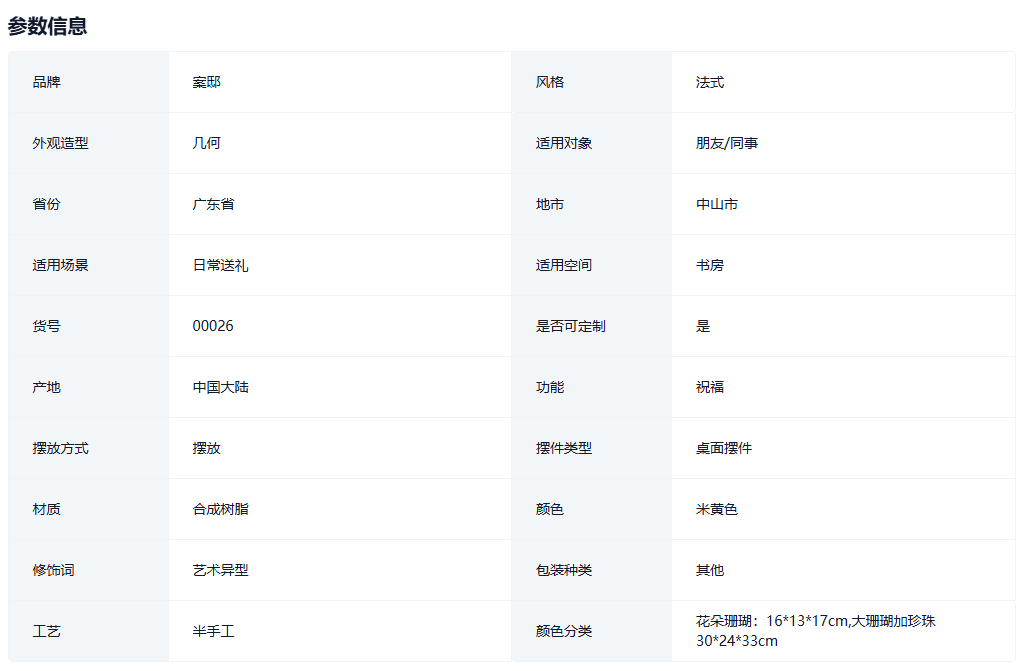Click the 品牌 label cell
This screenshot has width=1027, height=671.
(x=46, y=82)
